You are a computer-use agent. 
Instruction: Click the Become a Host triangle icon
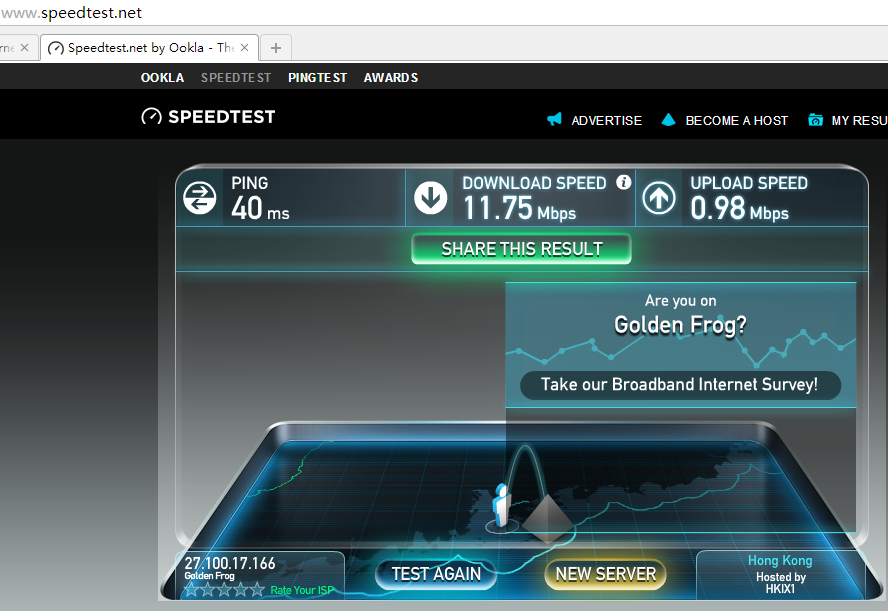click(x=668, y=119)
